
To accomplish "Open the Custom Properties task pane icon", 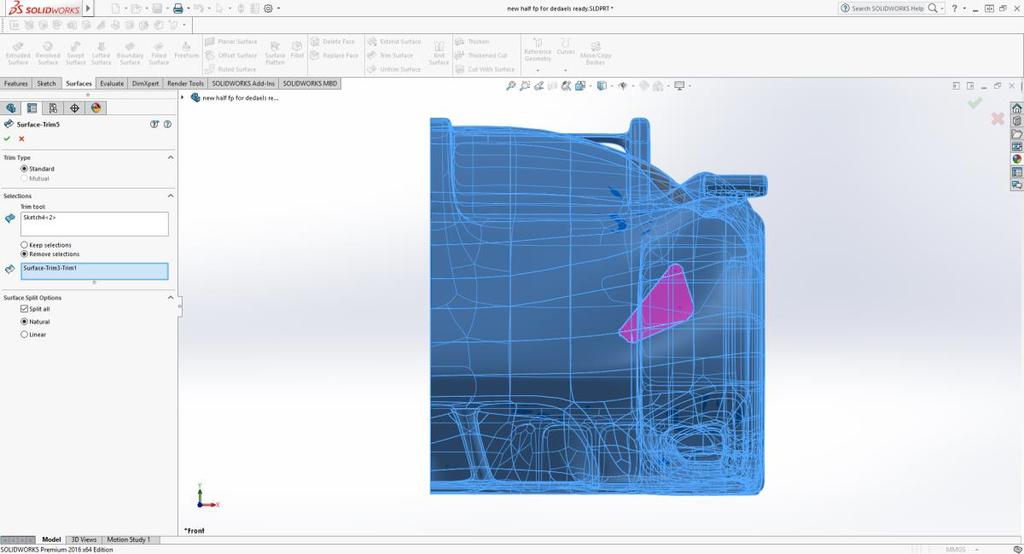I will pyautogui.click(x=1017, y=172).
